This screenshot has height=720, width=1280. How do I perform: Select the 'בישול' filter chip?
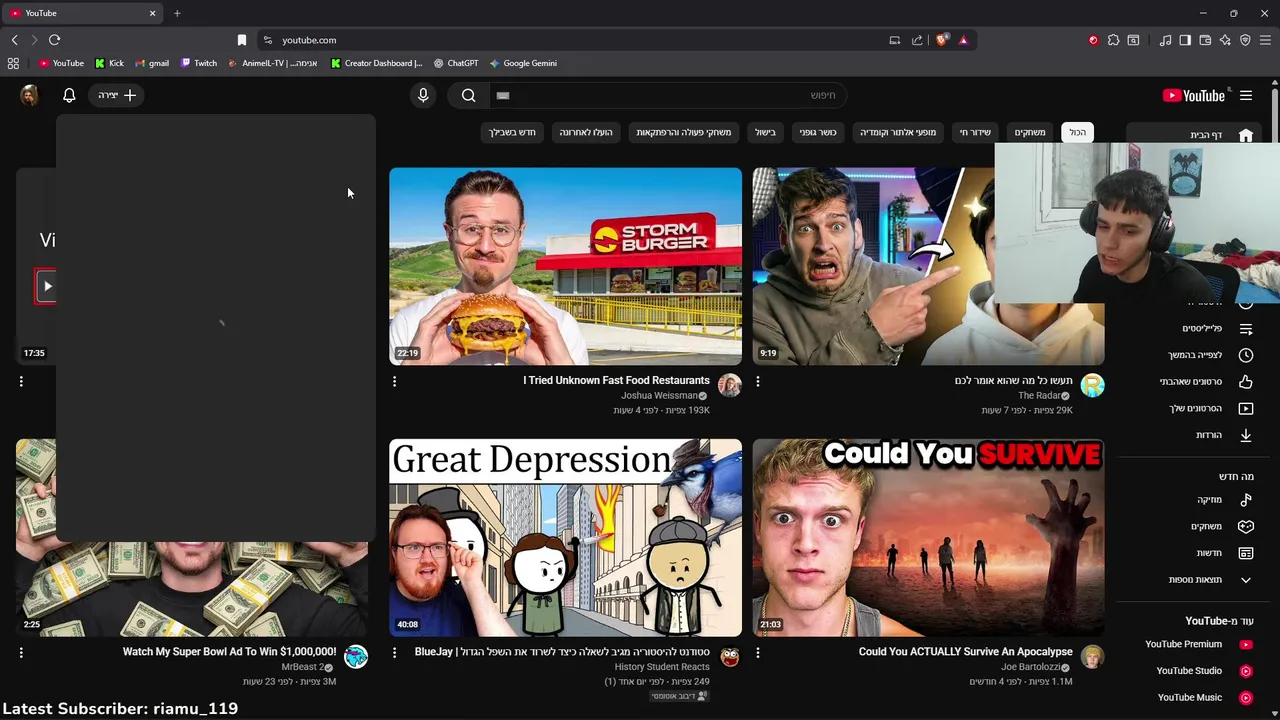tap(765, 132)
